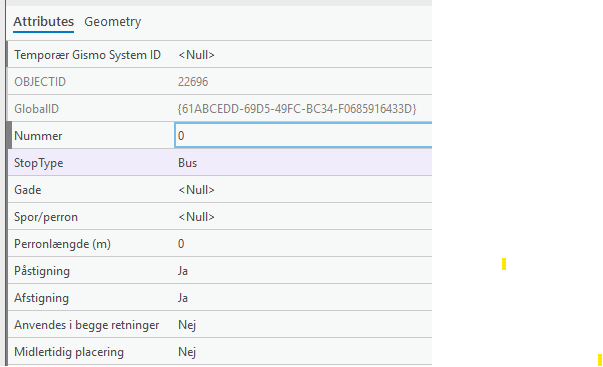Screen dimensions: 603x367
Task: Select the Påstigning field label
Action: coord(42,271)
